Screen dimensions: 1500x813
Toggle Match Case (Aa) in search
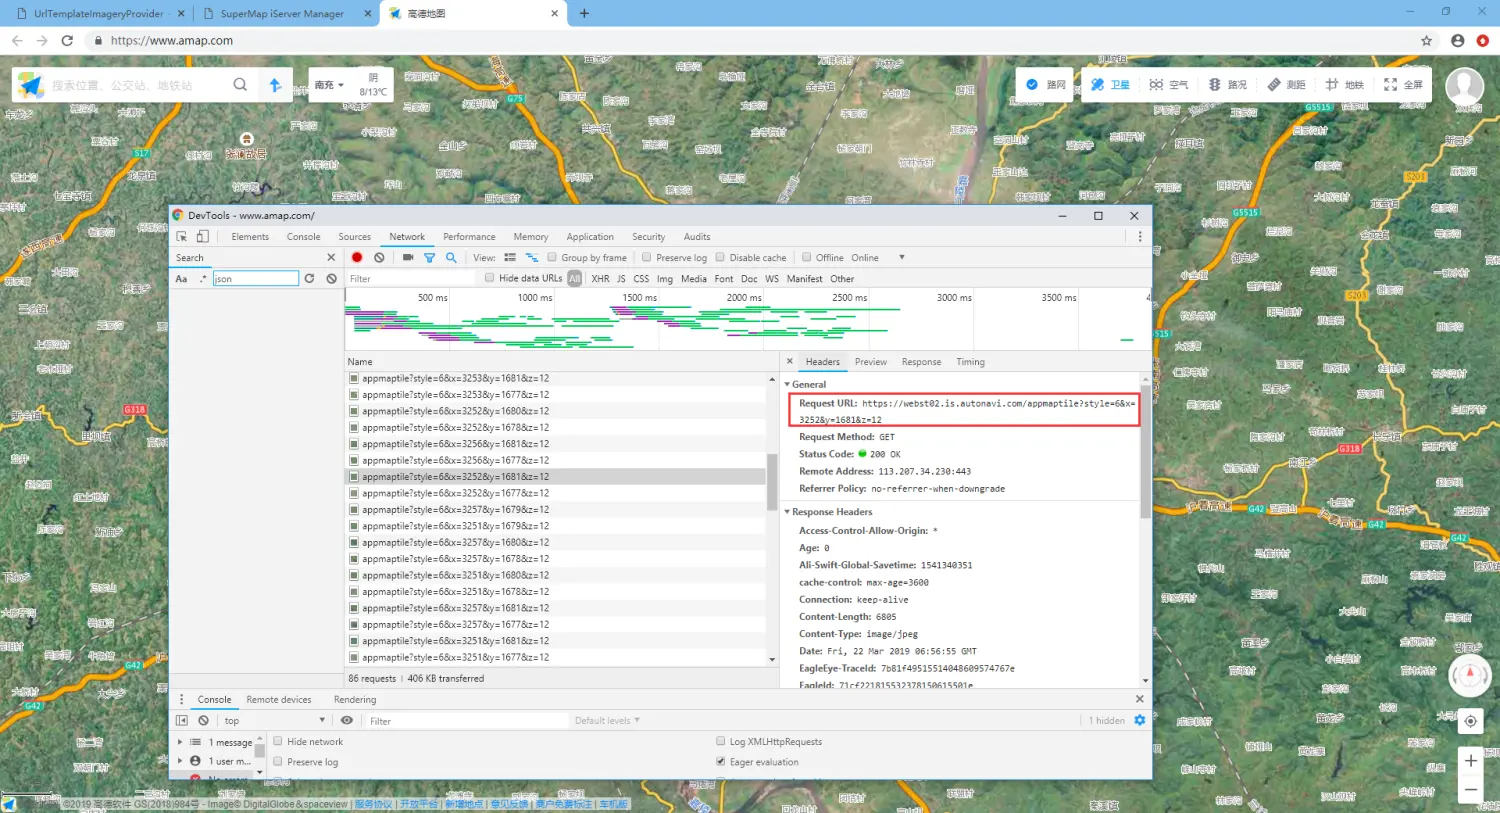[181, 279]
